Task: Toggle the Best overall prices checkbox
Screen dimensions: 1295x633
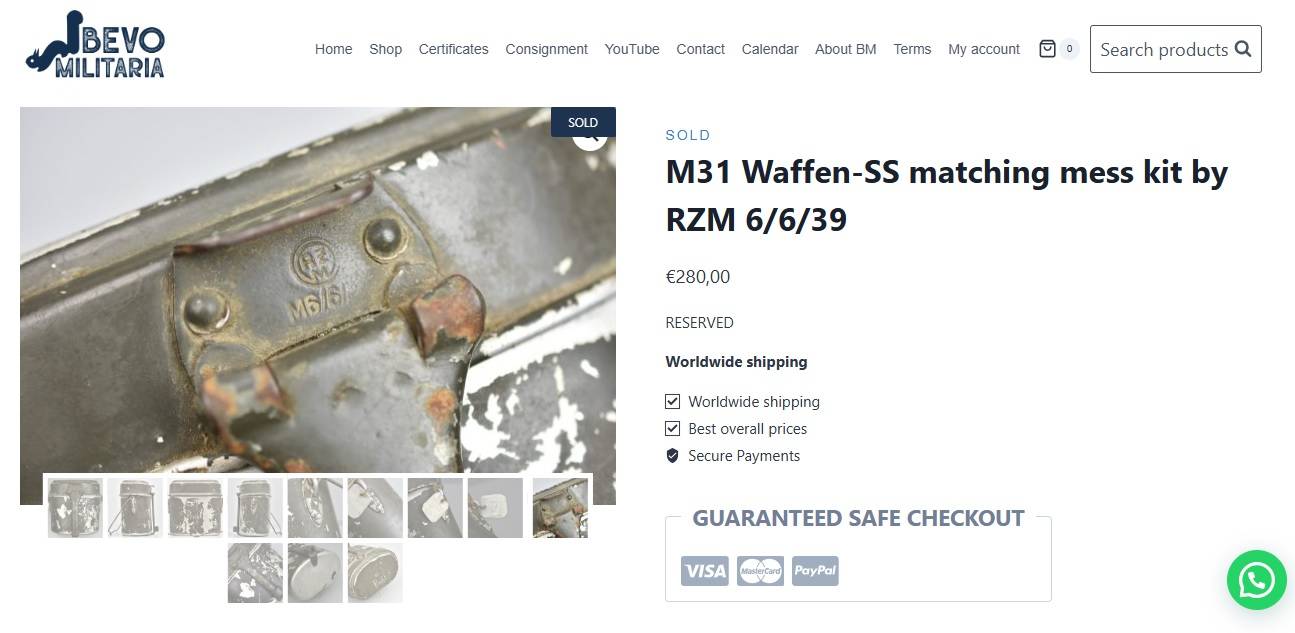Action: 672,429
